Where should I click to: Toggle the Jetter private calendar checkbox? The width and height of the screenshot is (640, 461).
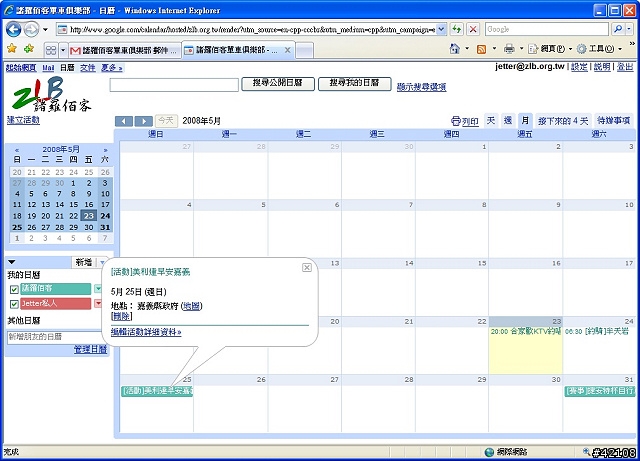tap(14, 304)
